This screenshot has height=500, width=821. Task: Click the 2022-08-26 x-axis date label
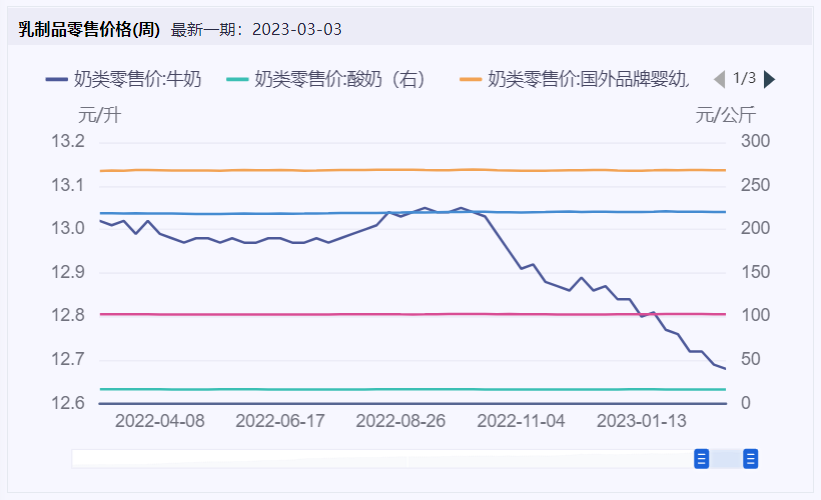point(401,421)
